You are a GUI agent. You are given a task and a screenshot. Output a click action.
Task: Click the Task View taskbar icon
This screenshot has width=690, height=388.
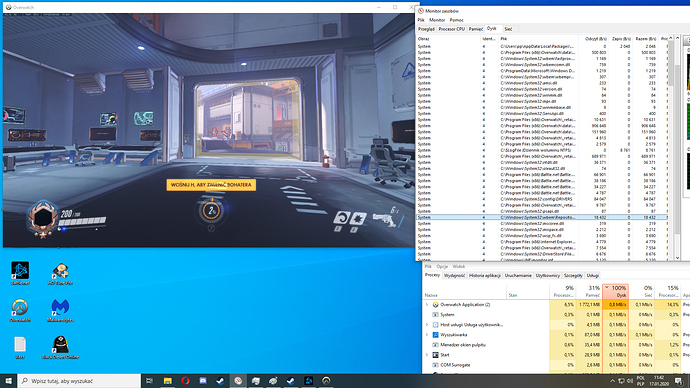150,381
